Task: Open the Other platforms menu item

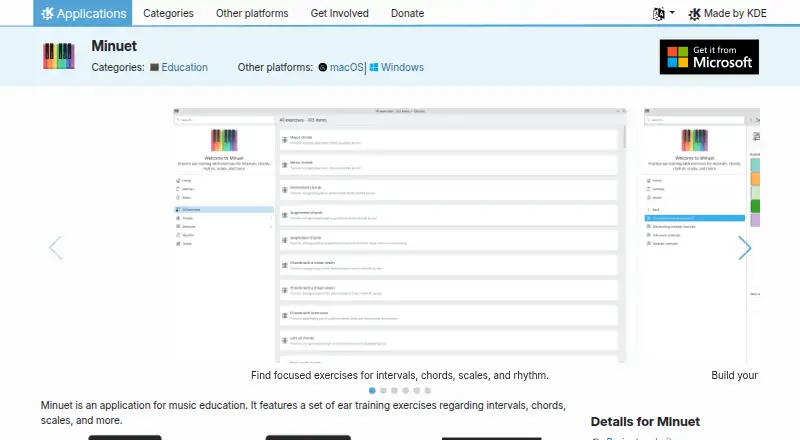Action: click(252, 13)
